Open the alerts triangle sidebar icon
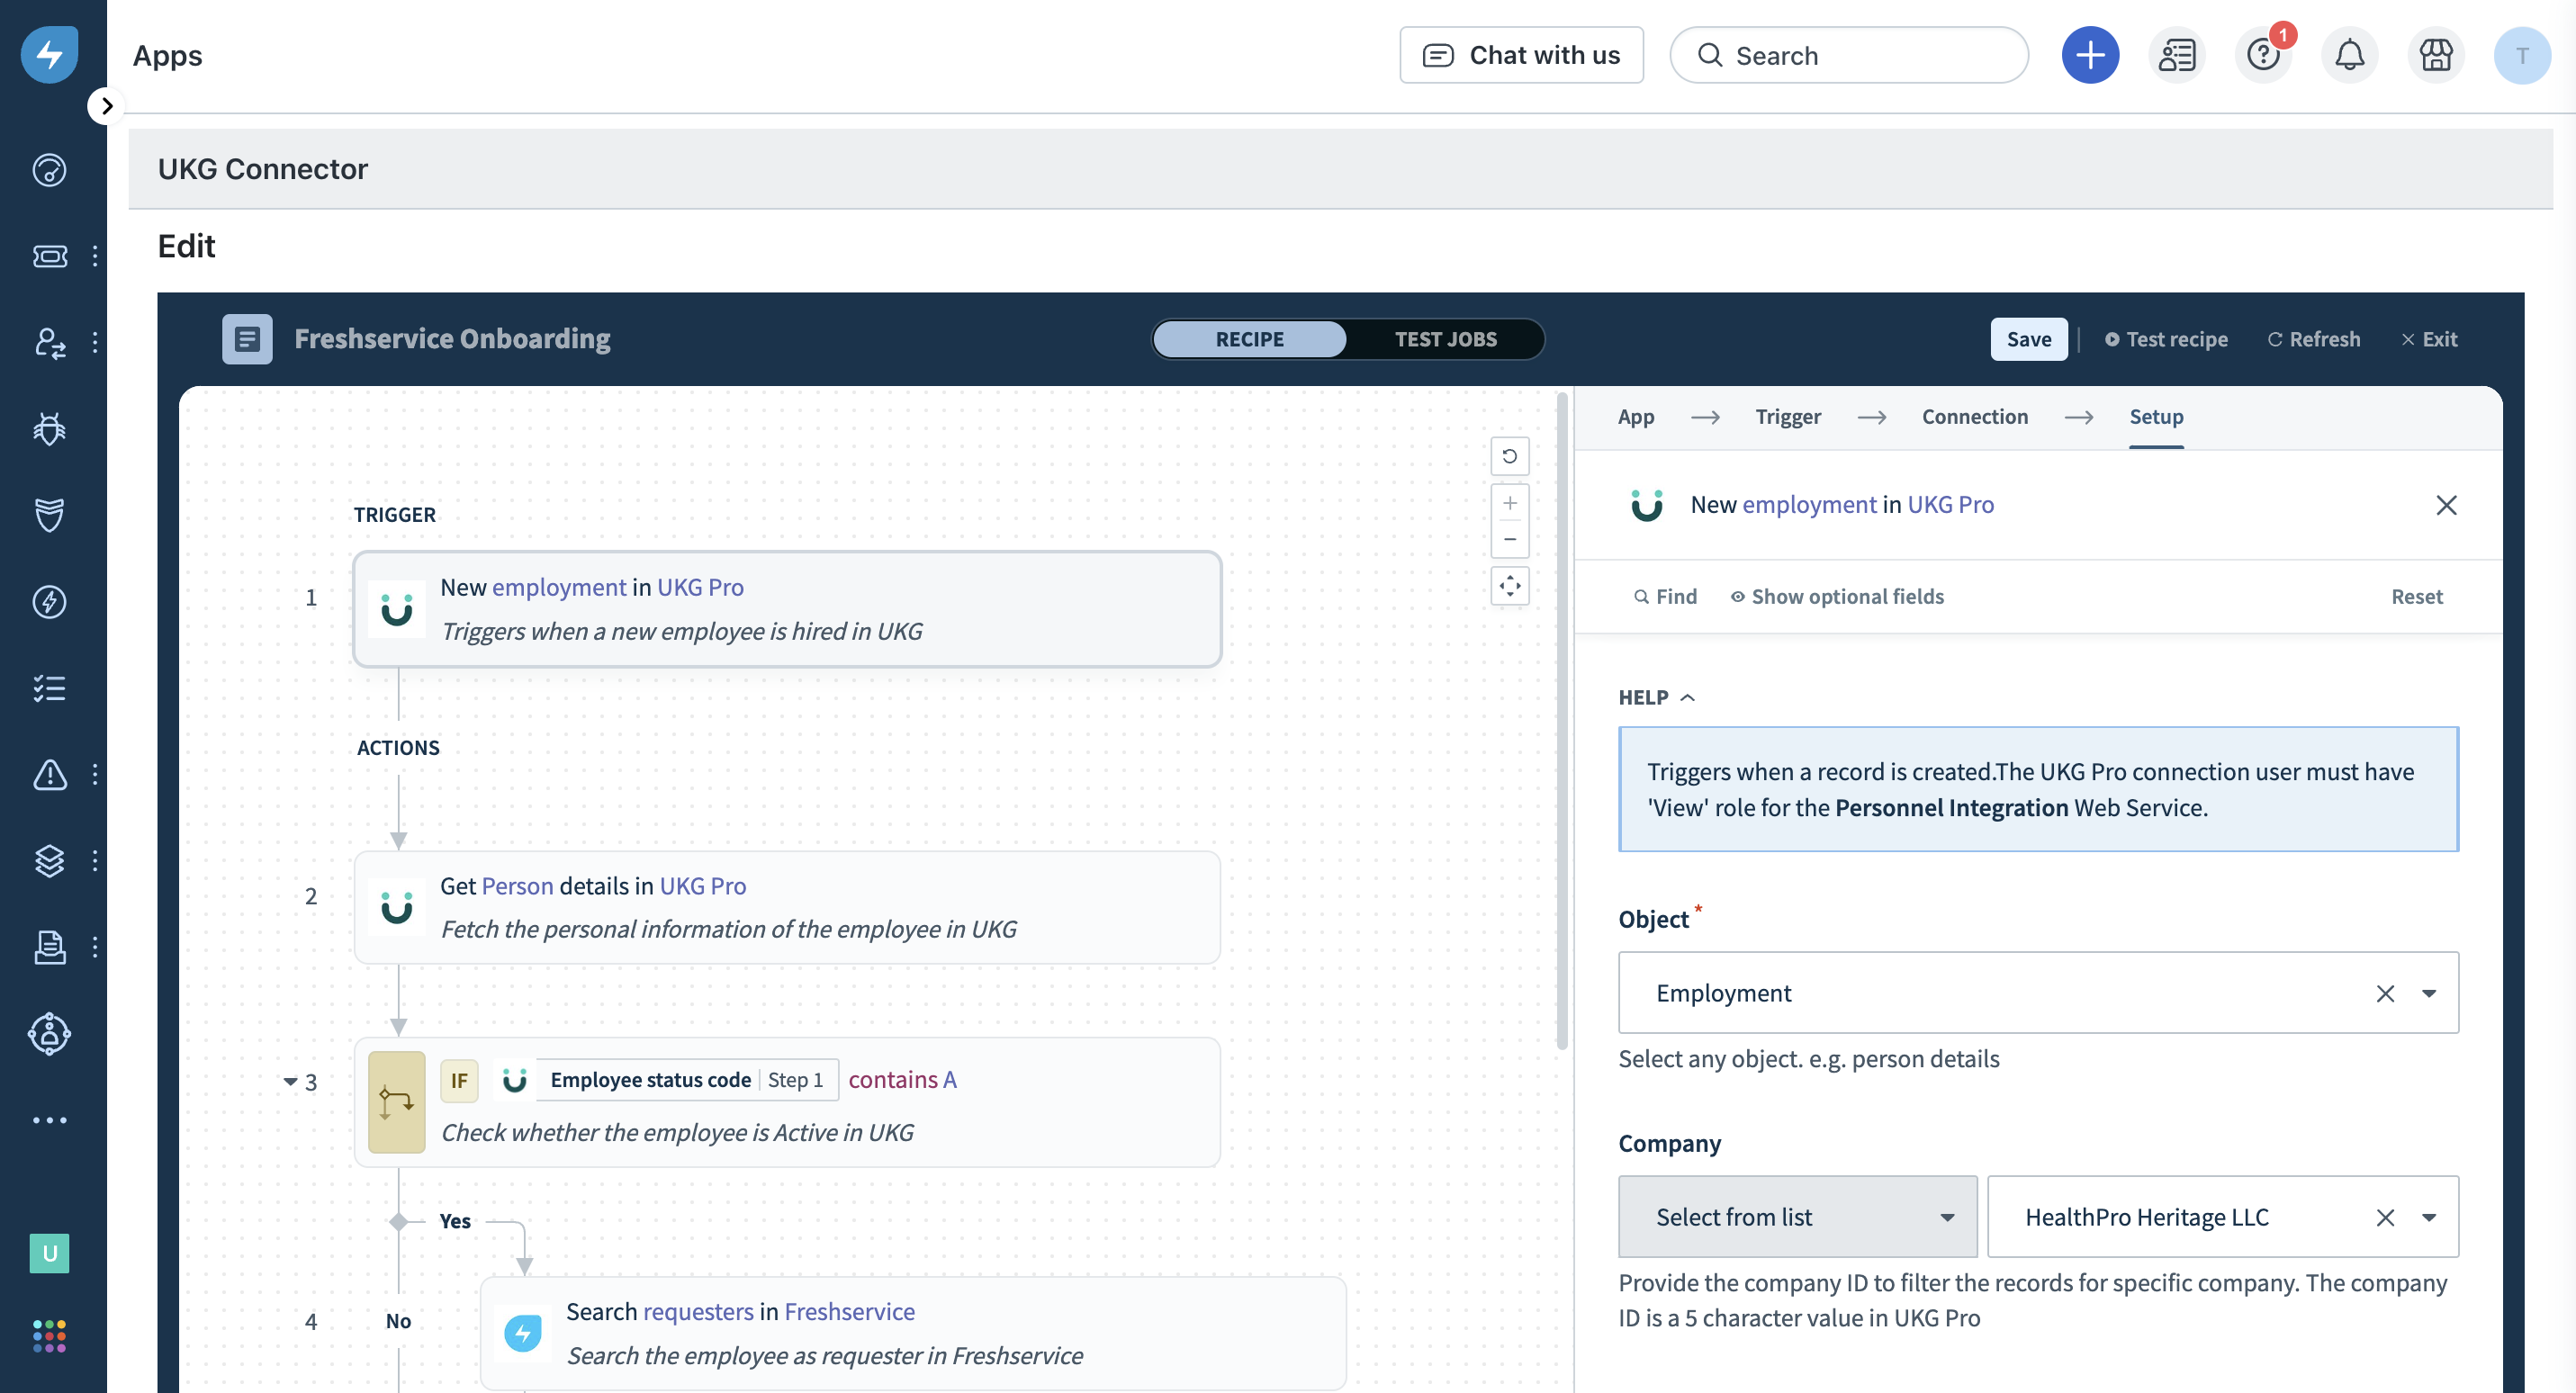Viewport: 2576px width, 1393px height. click(49, 775)
